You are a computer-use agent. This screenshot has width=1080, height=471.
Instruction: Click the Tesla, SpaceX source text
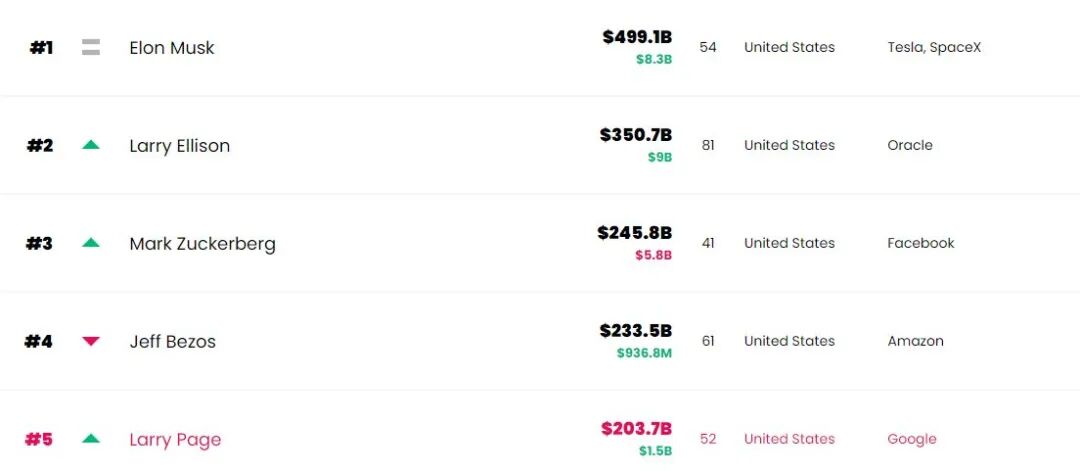pos(934,47)
